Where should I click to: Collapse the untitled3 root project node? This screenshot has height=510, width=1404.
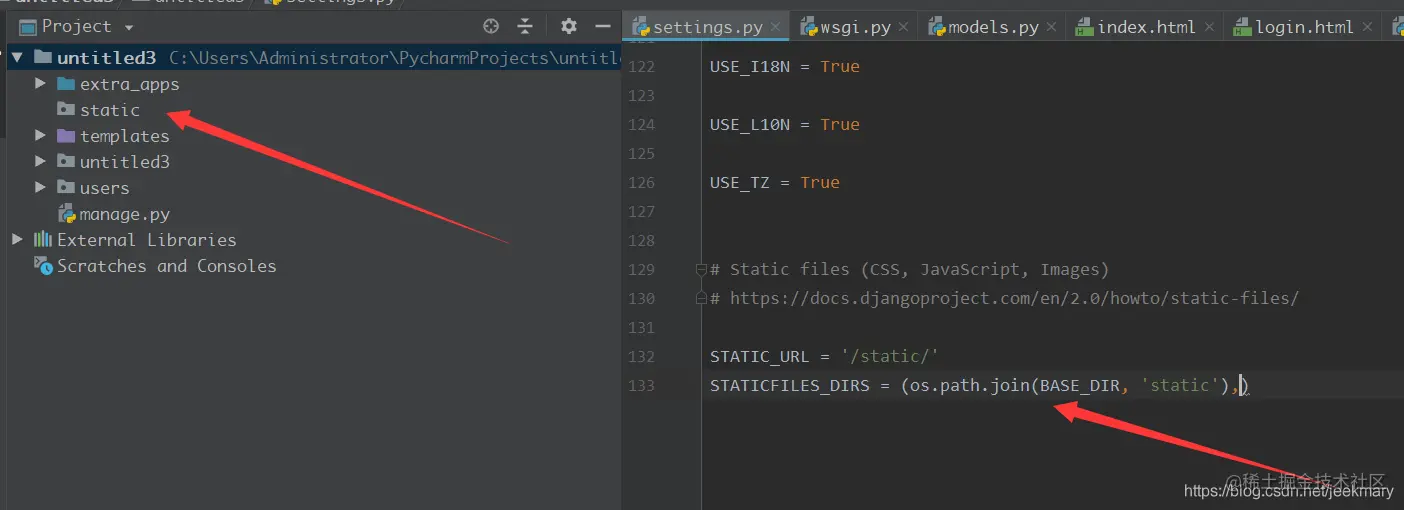(x=17, y=58)
